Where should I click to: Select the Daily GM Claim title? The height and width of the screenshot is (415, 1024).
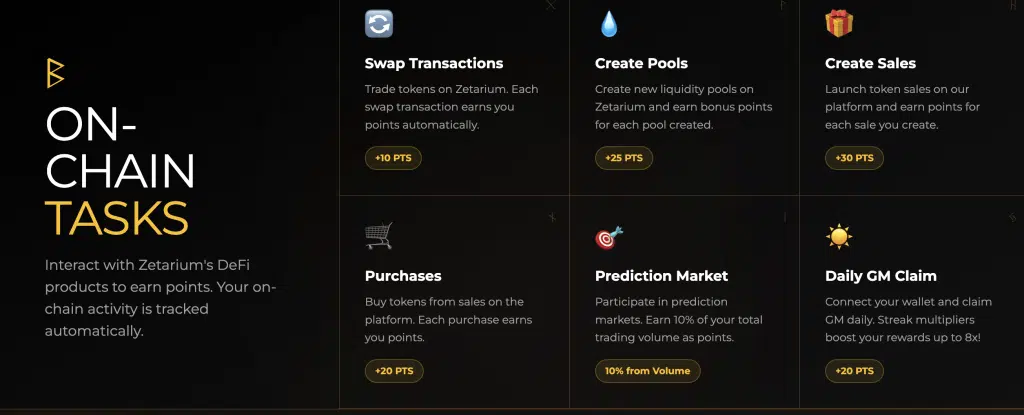click(881, 275)
